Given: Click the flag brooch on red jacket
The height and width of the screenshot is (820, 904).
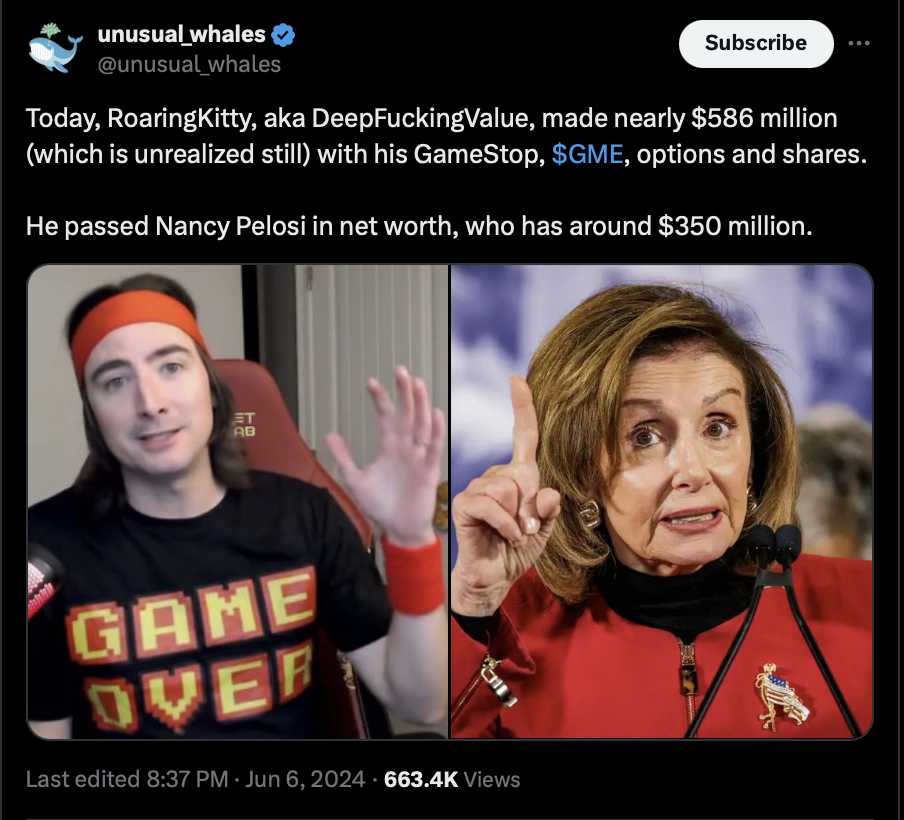Looking at the screenshot, I should [x=781, y=696].
